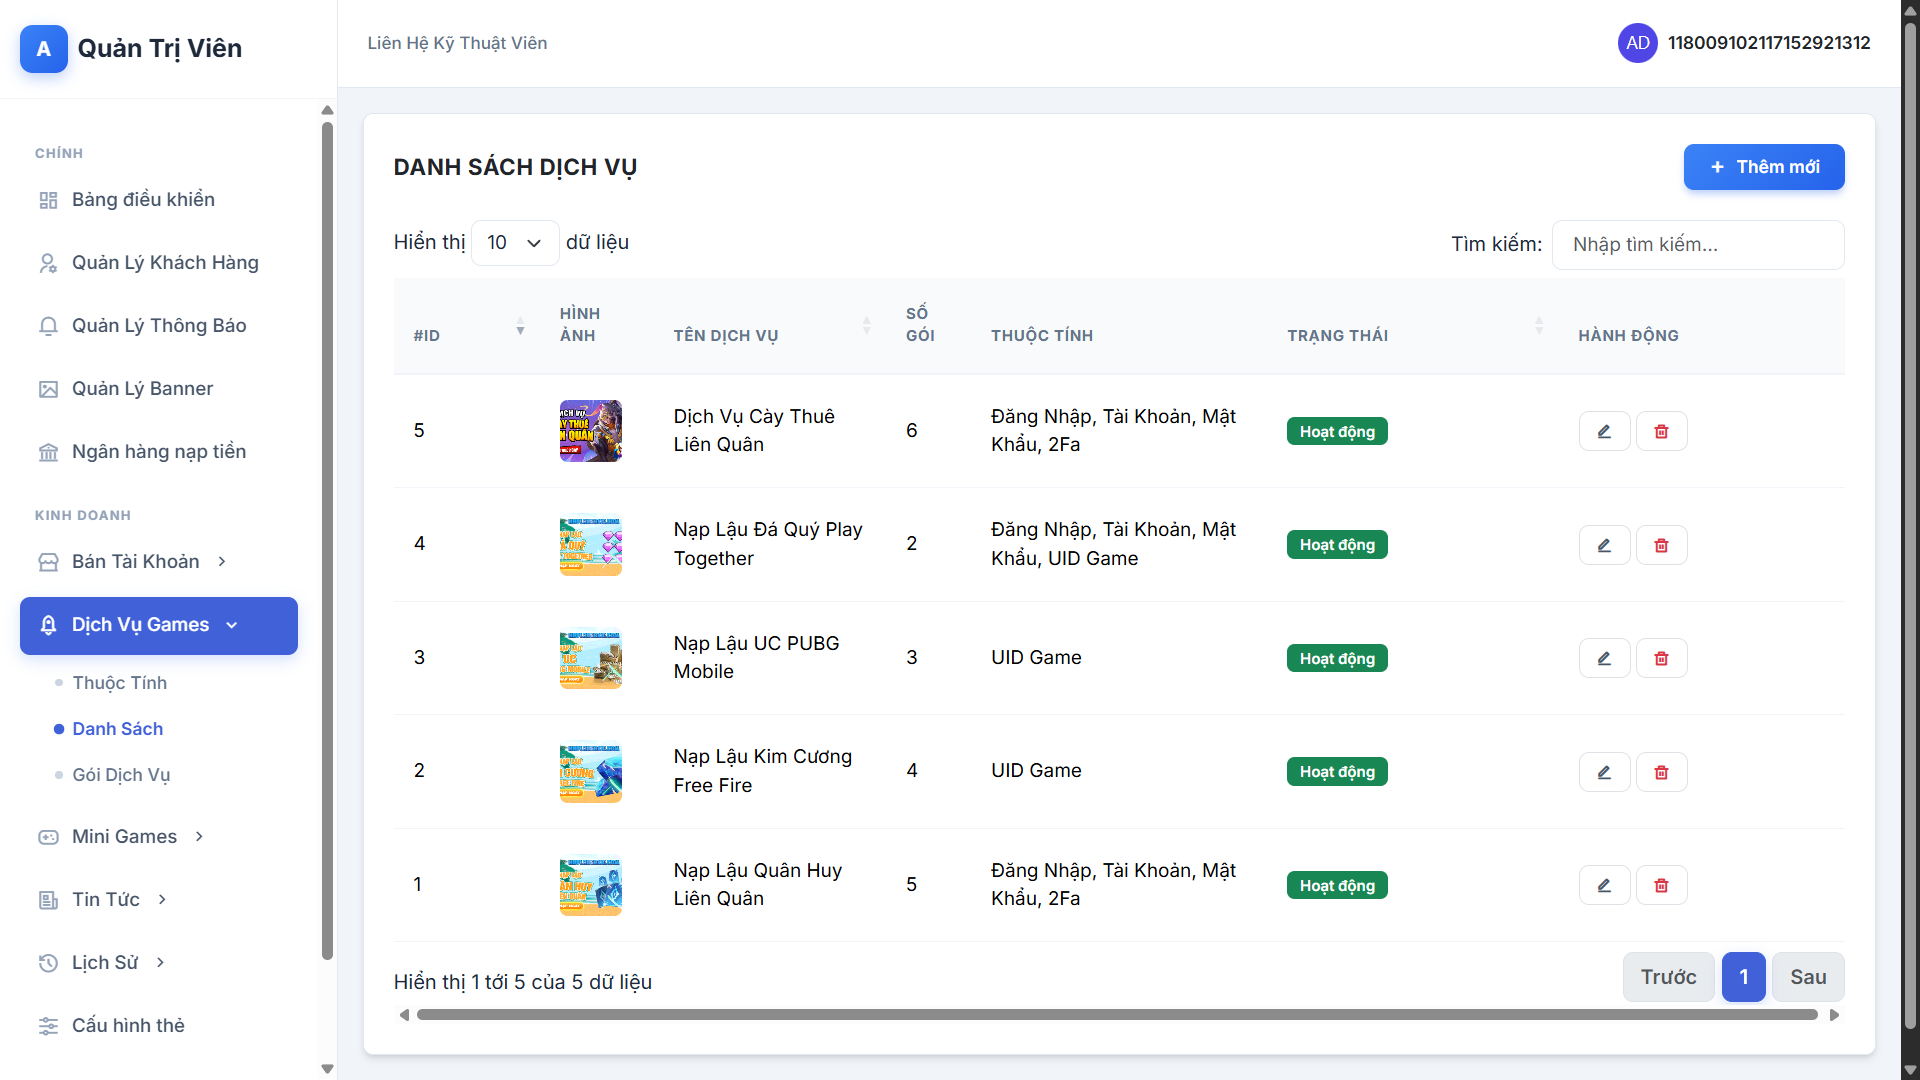Click the Thêm mới button
The width and height of the screenshot is (1920, 1080).
[x=1763, y=167]
